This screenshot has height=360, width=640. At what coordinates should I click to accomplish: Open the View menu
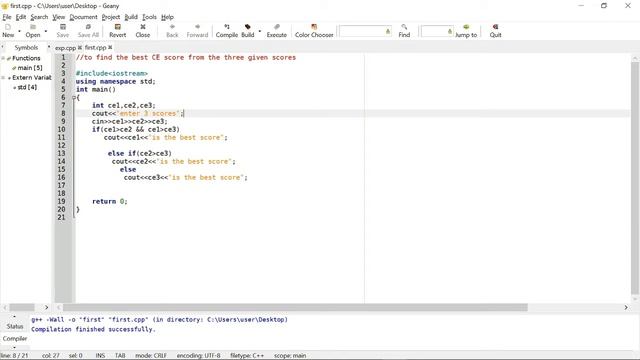59,17
